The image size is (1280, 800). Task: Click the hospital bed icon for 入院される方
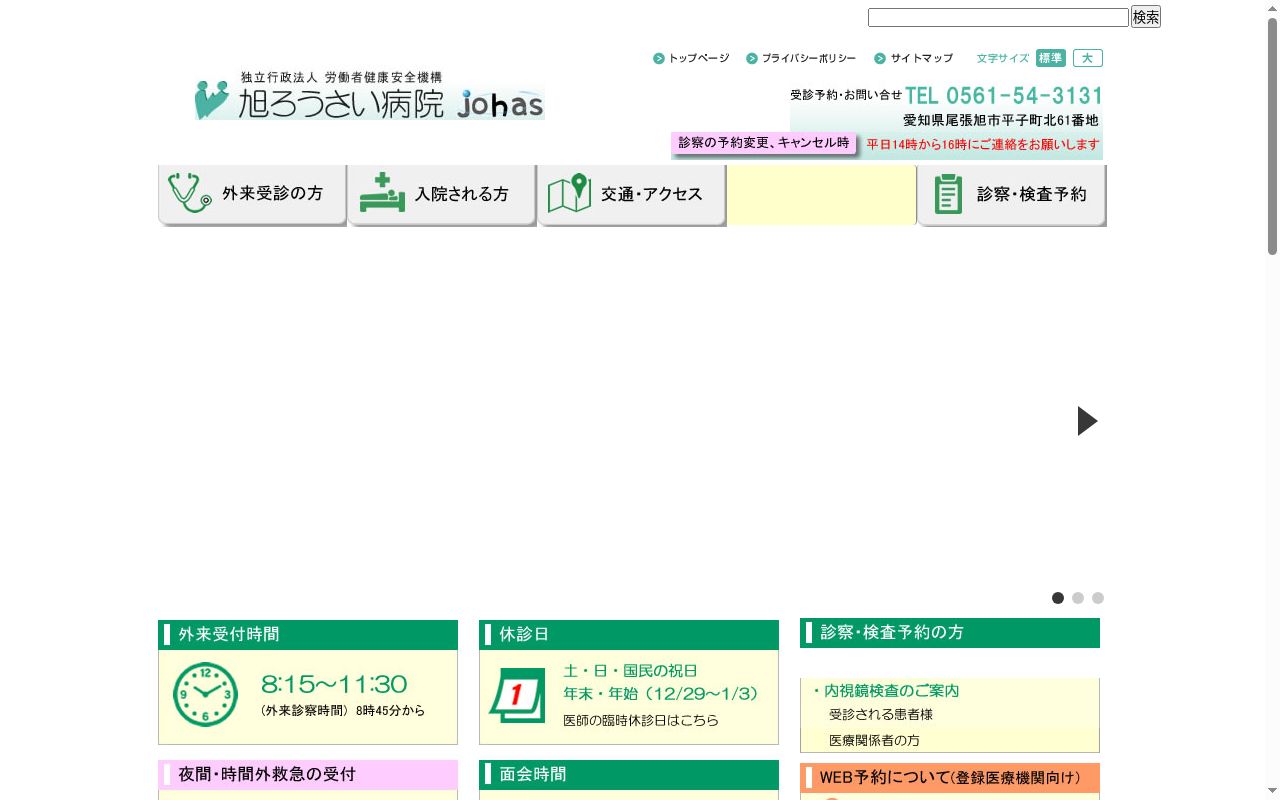382,193
